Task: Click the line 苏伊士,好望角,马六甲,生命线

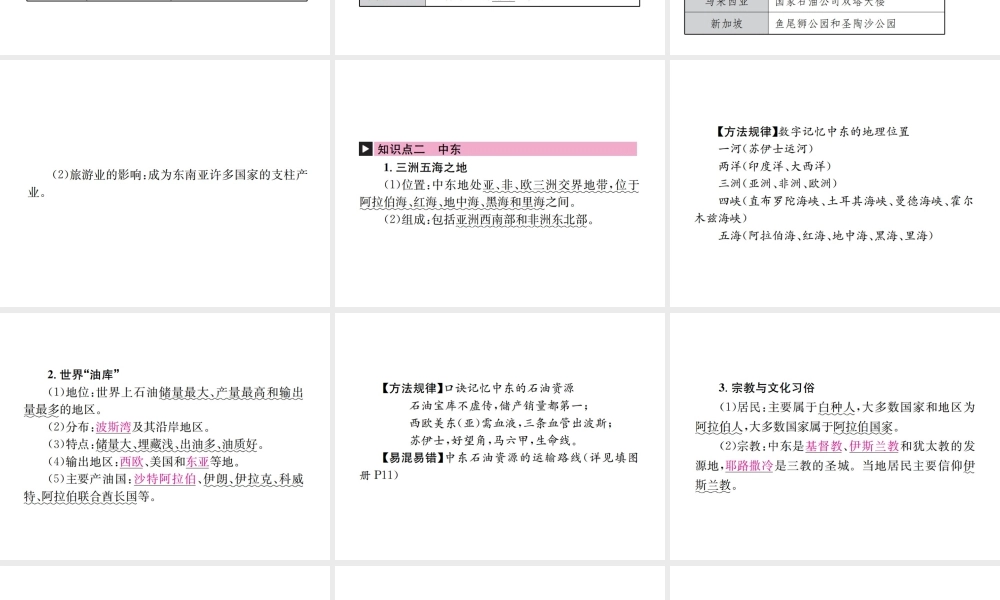Action: (x=494, y=441)
